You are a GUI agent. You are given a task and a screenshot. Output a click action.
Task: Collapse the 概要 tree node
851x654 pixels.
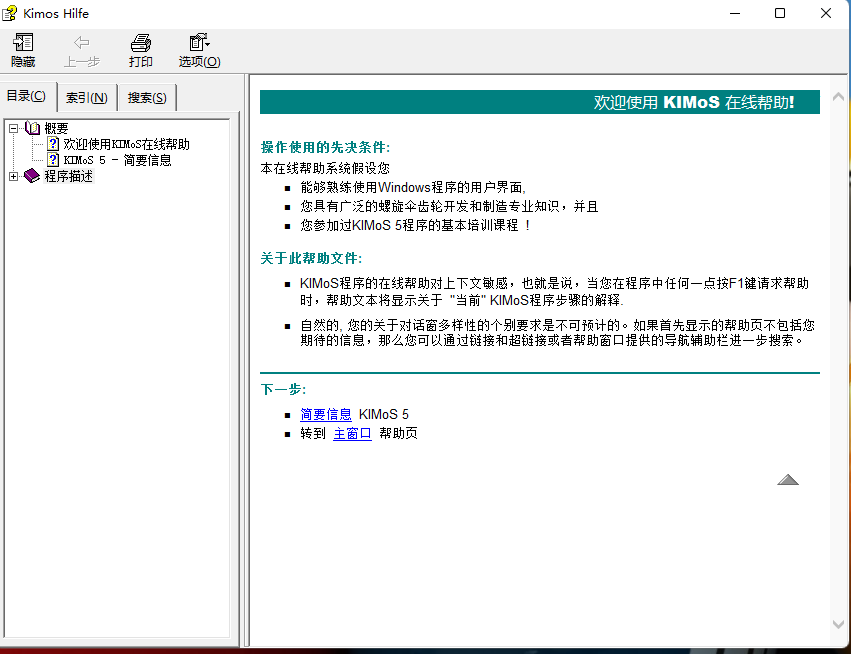[14, 128]
